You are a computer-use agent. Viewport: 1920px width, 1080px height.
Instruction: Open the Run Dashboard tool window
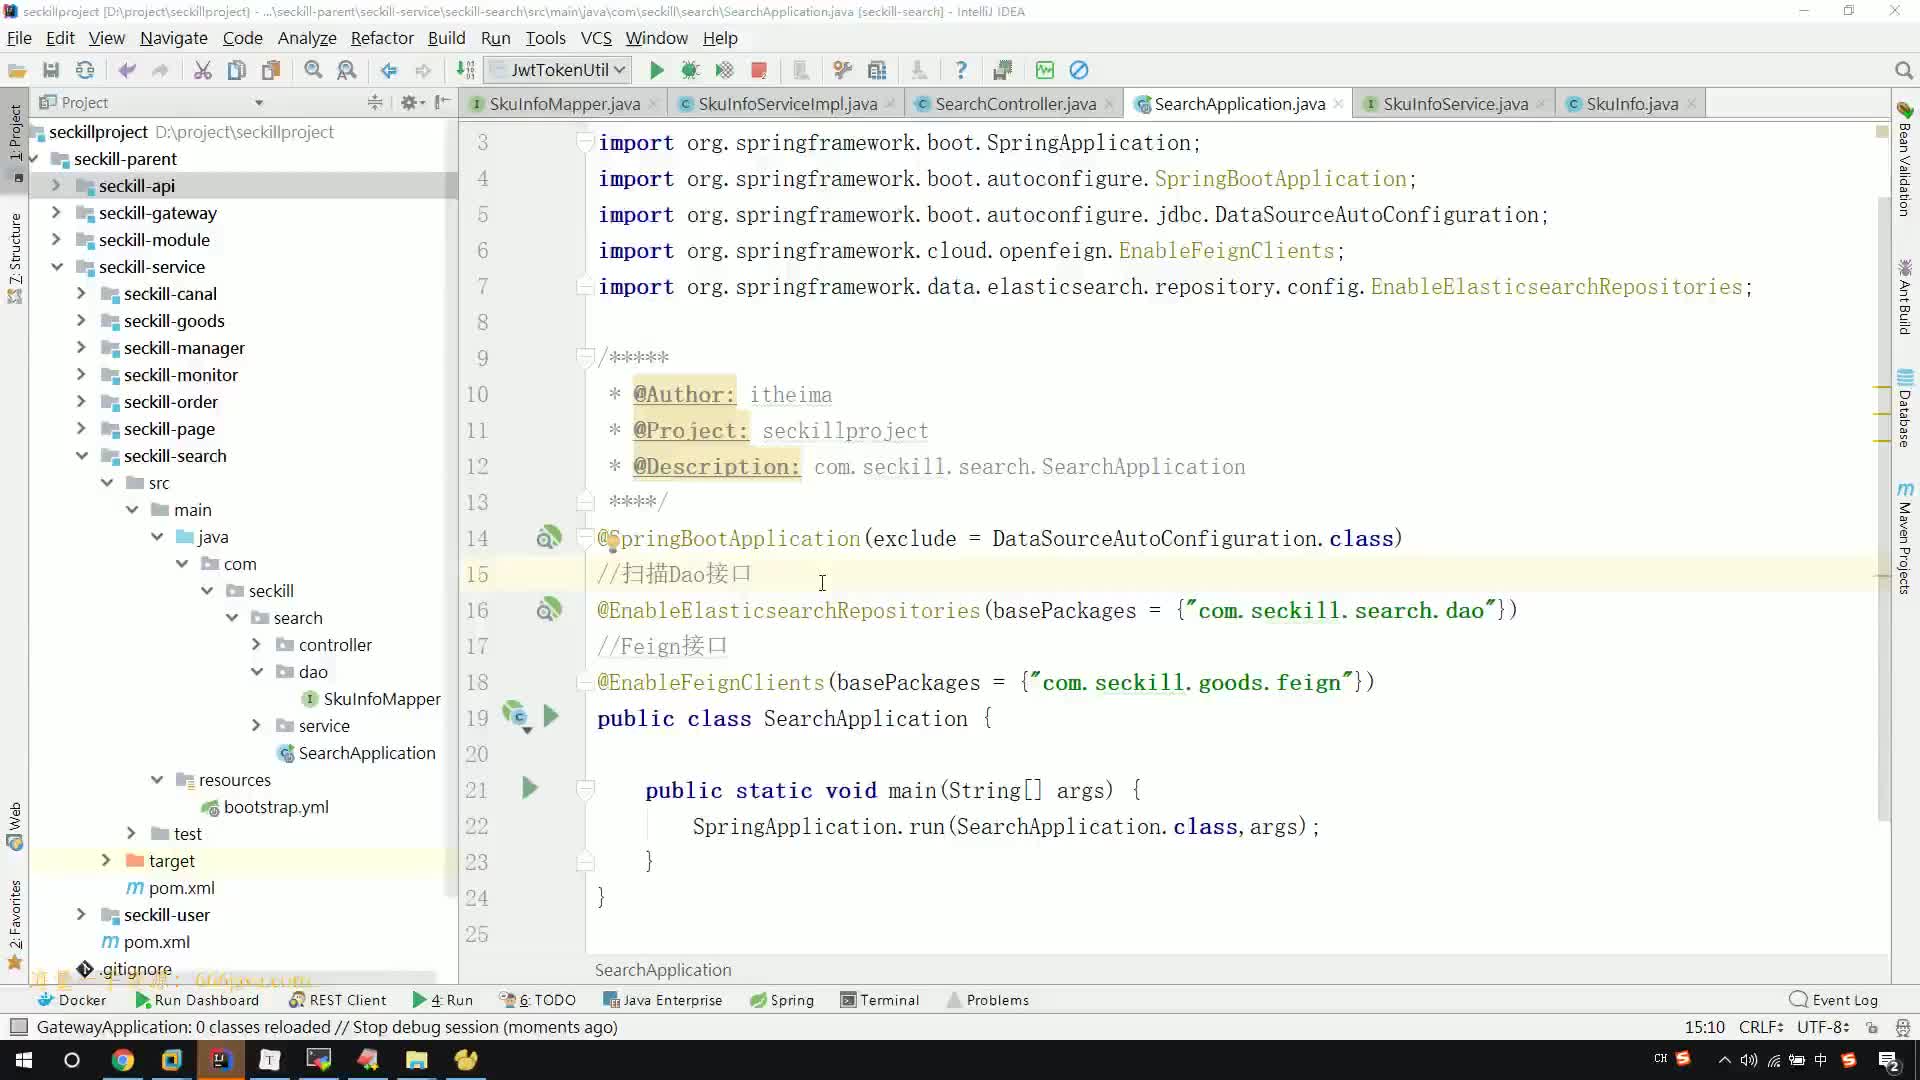pos(197,1000)
